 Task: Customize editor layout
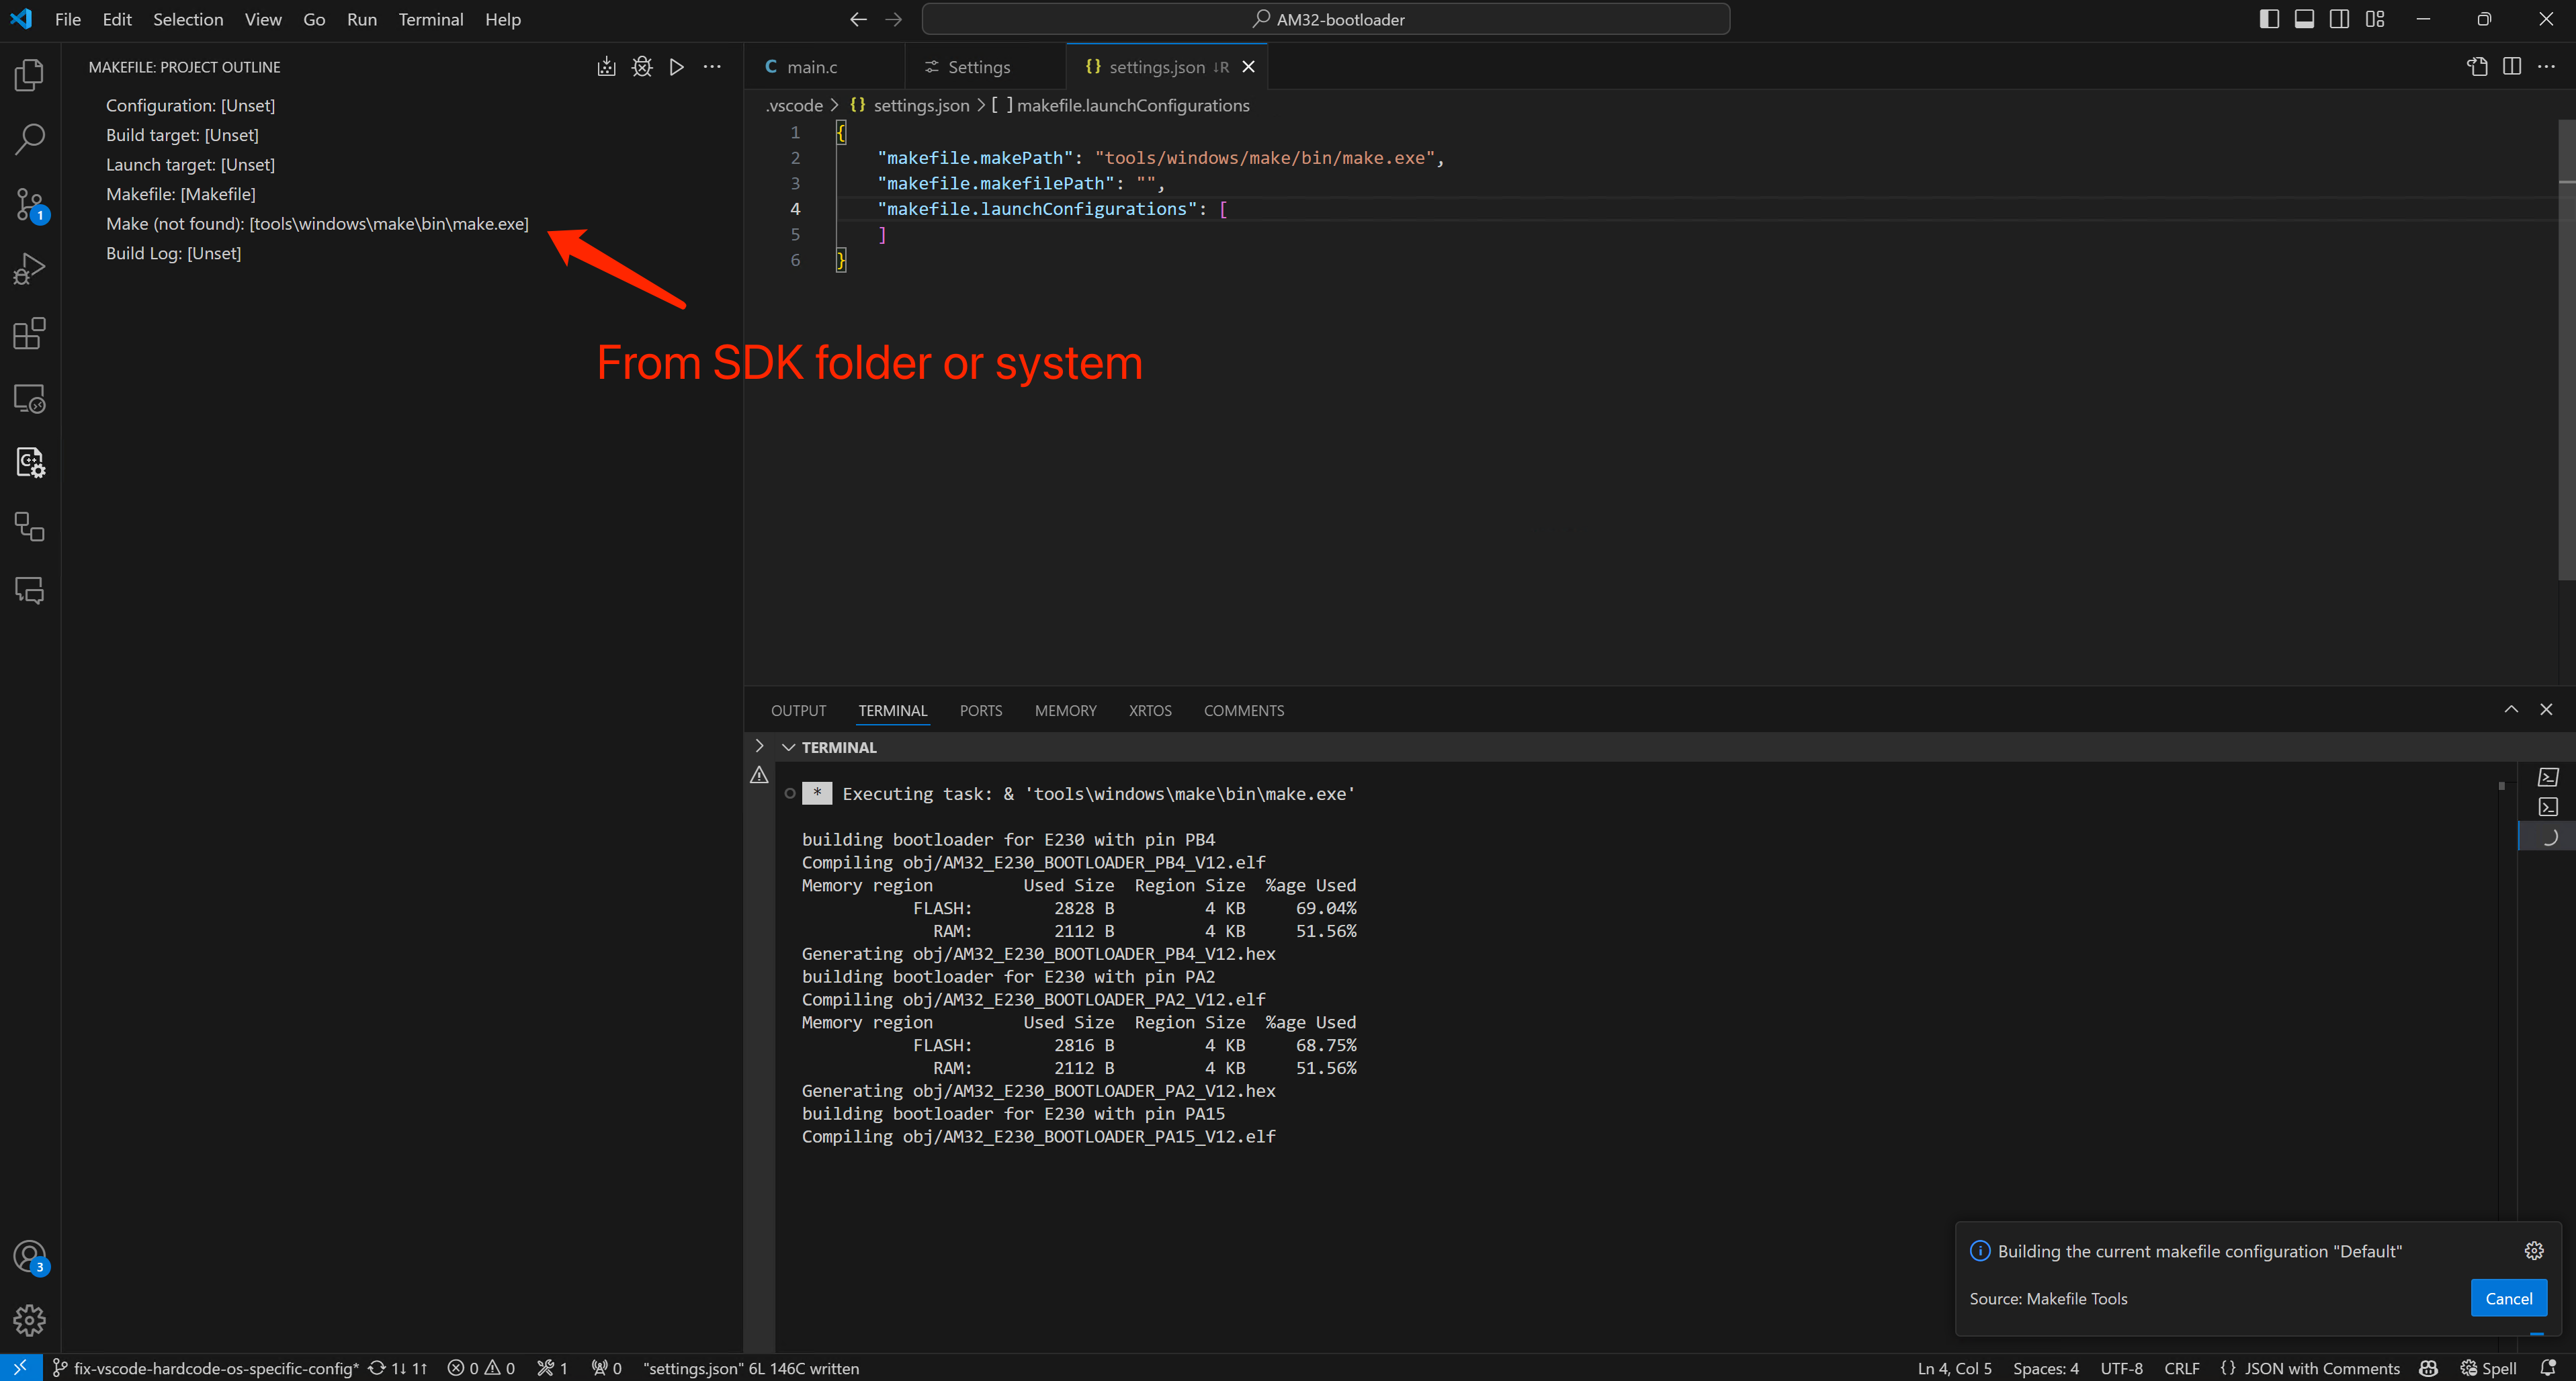click(x=2375, y=19)
